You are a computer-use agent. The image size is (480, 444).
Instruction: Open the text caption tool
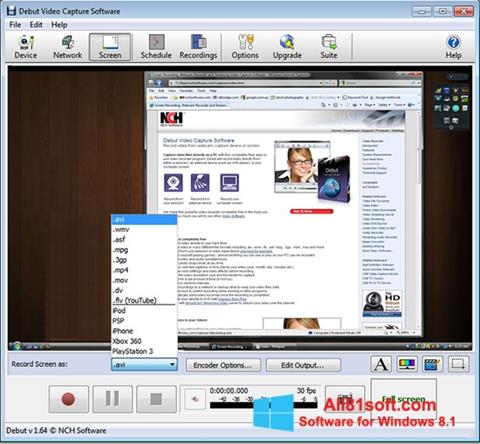point(381,364)
